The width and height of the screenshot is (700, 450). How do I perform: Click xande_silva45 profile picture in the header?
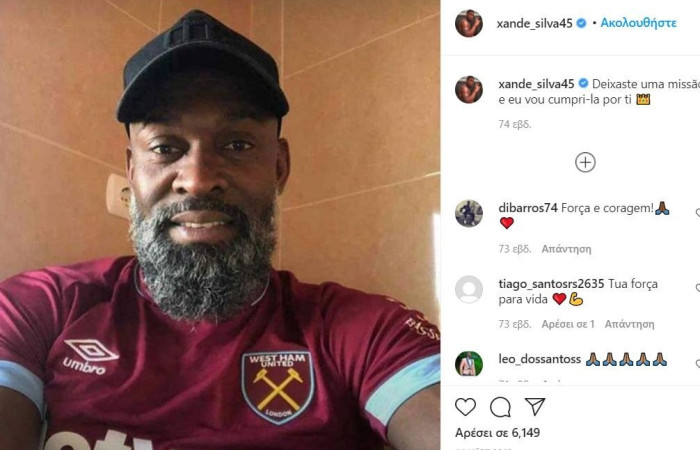[x=469, y=23]
